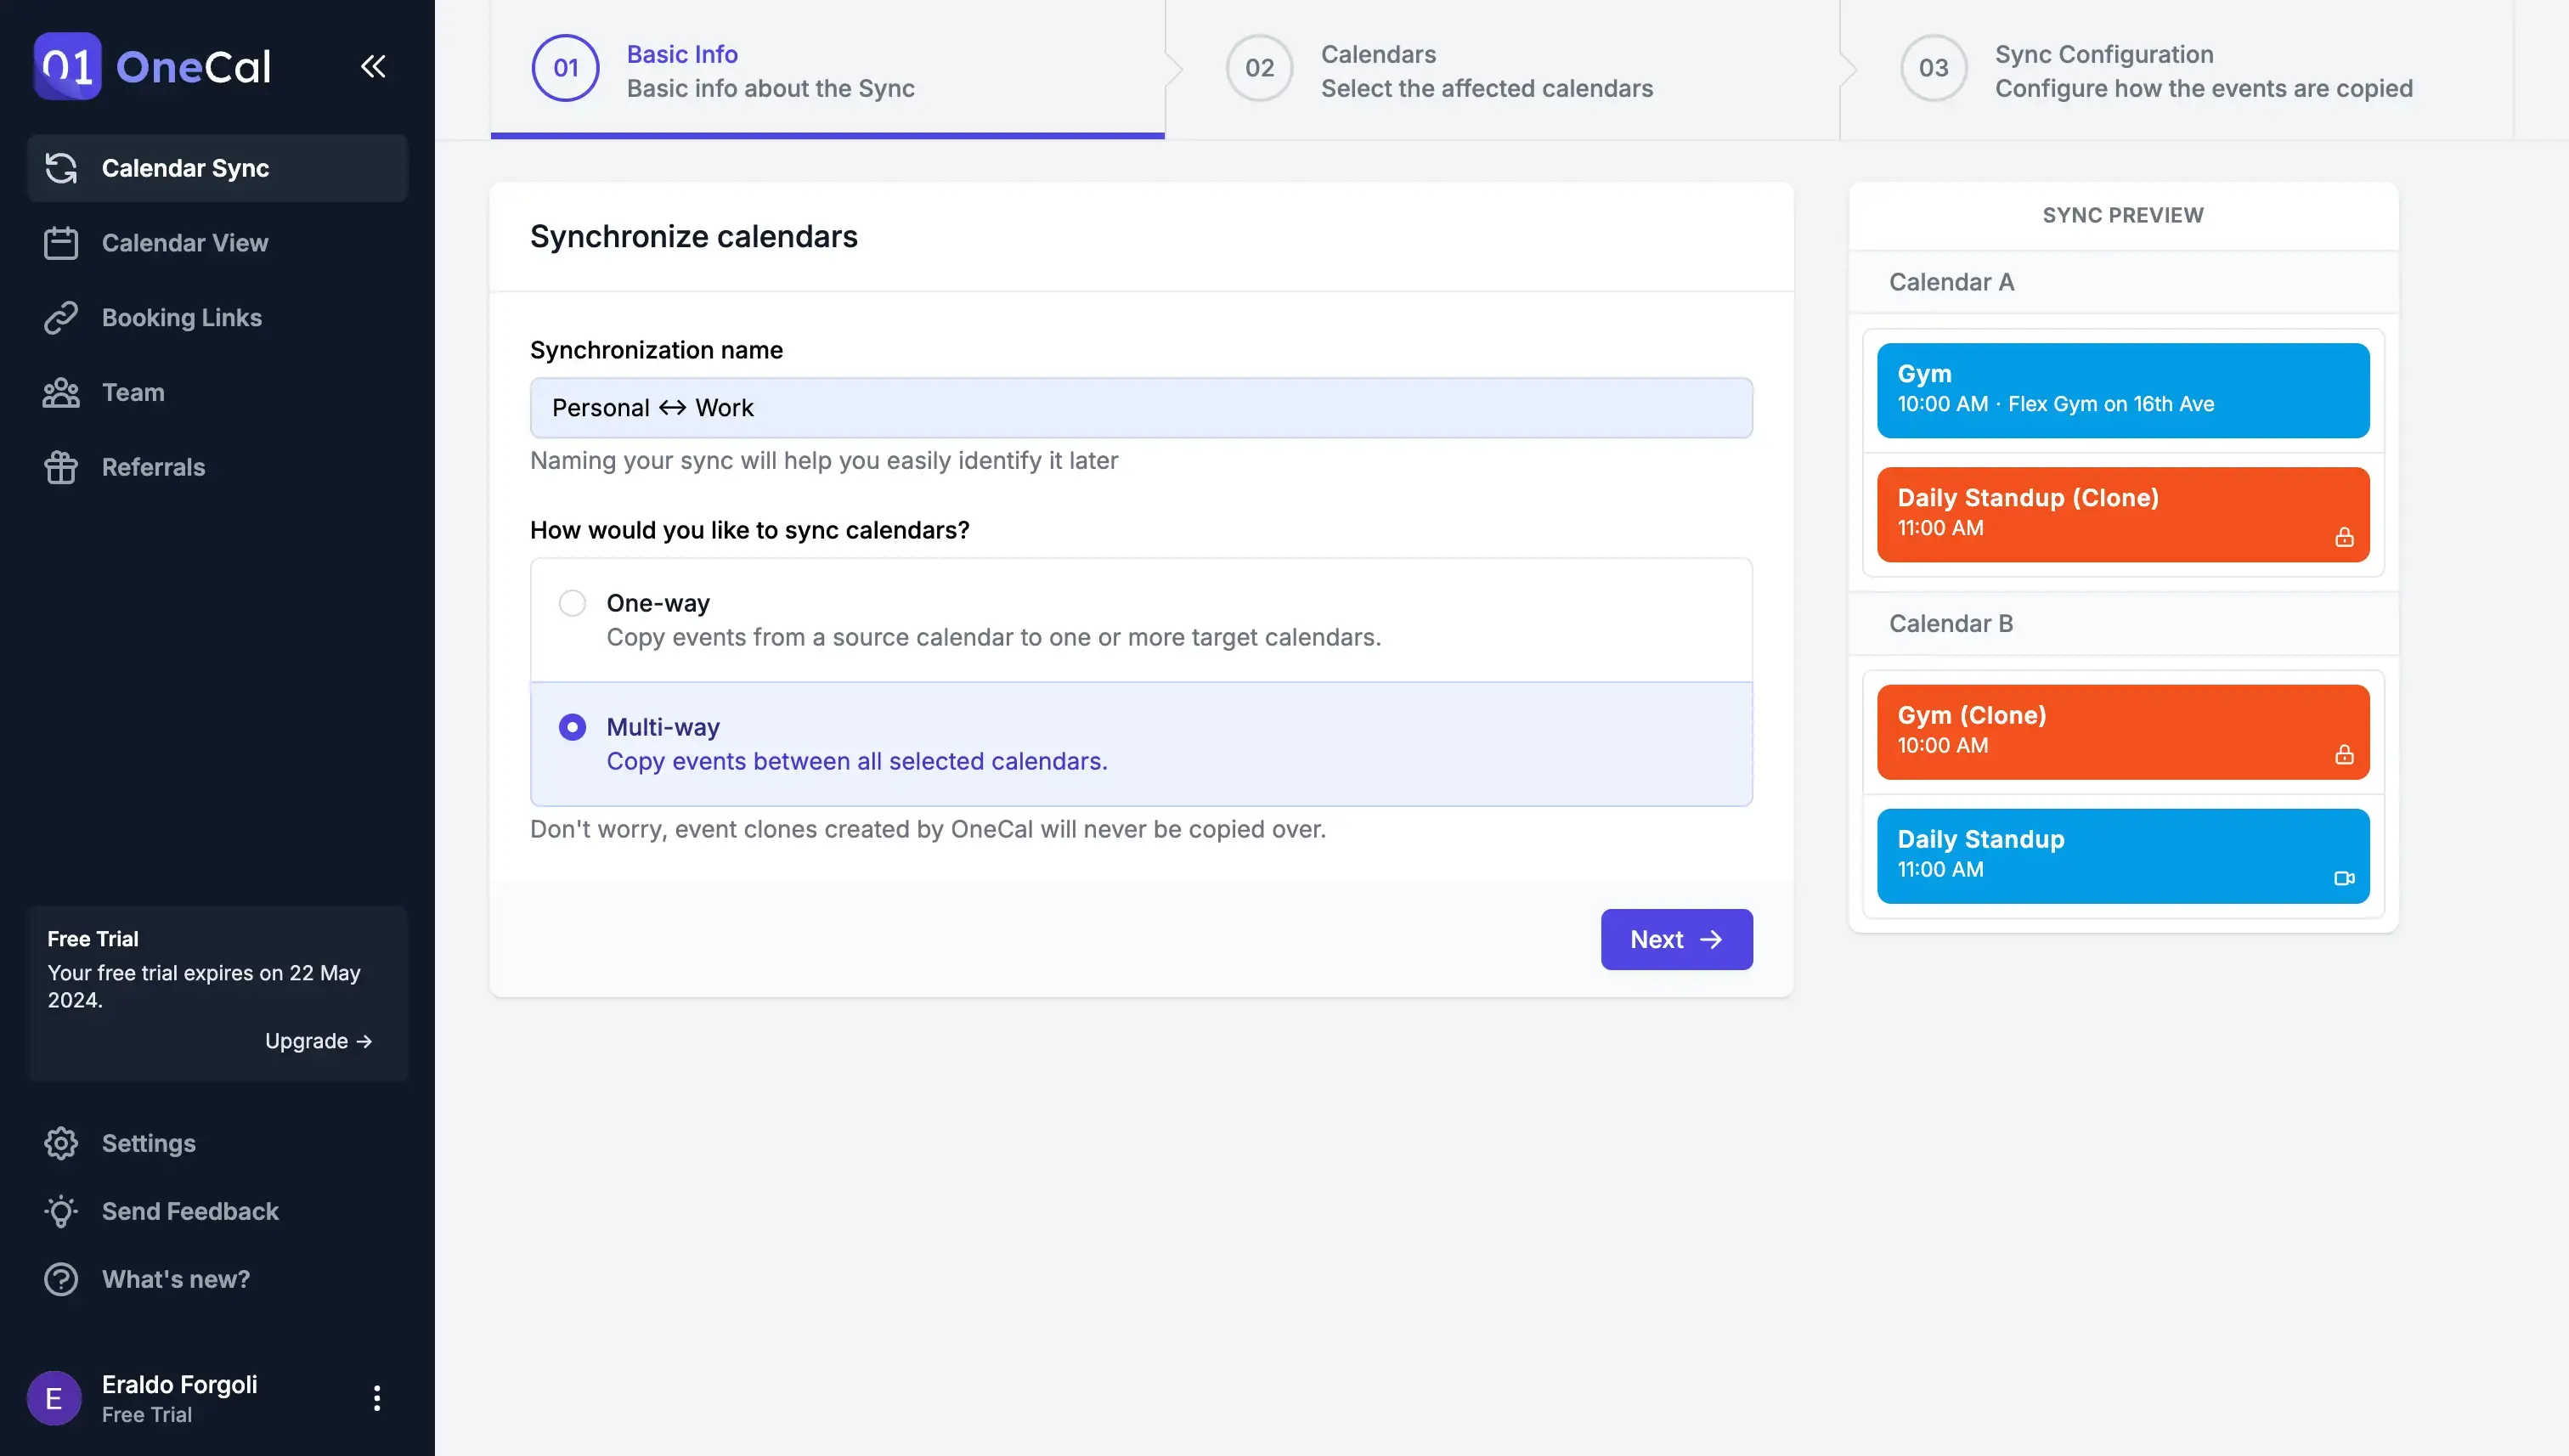Click the Calendar View sidebar icon
This screenshot has height=1456, width=2569.
(x=60, y=242)
